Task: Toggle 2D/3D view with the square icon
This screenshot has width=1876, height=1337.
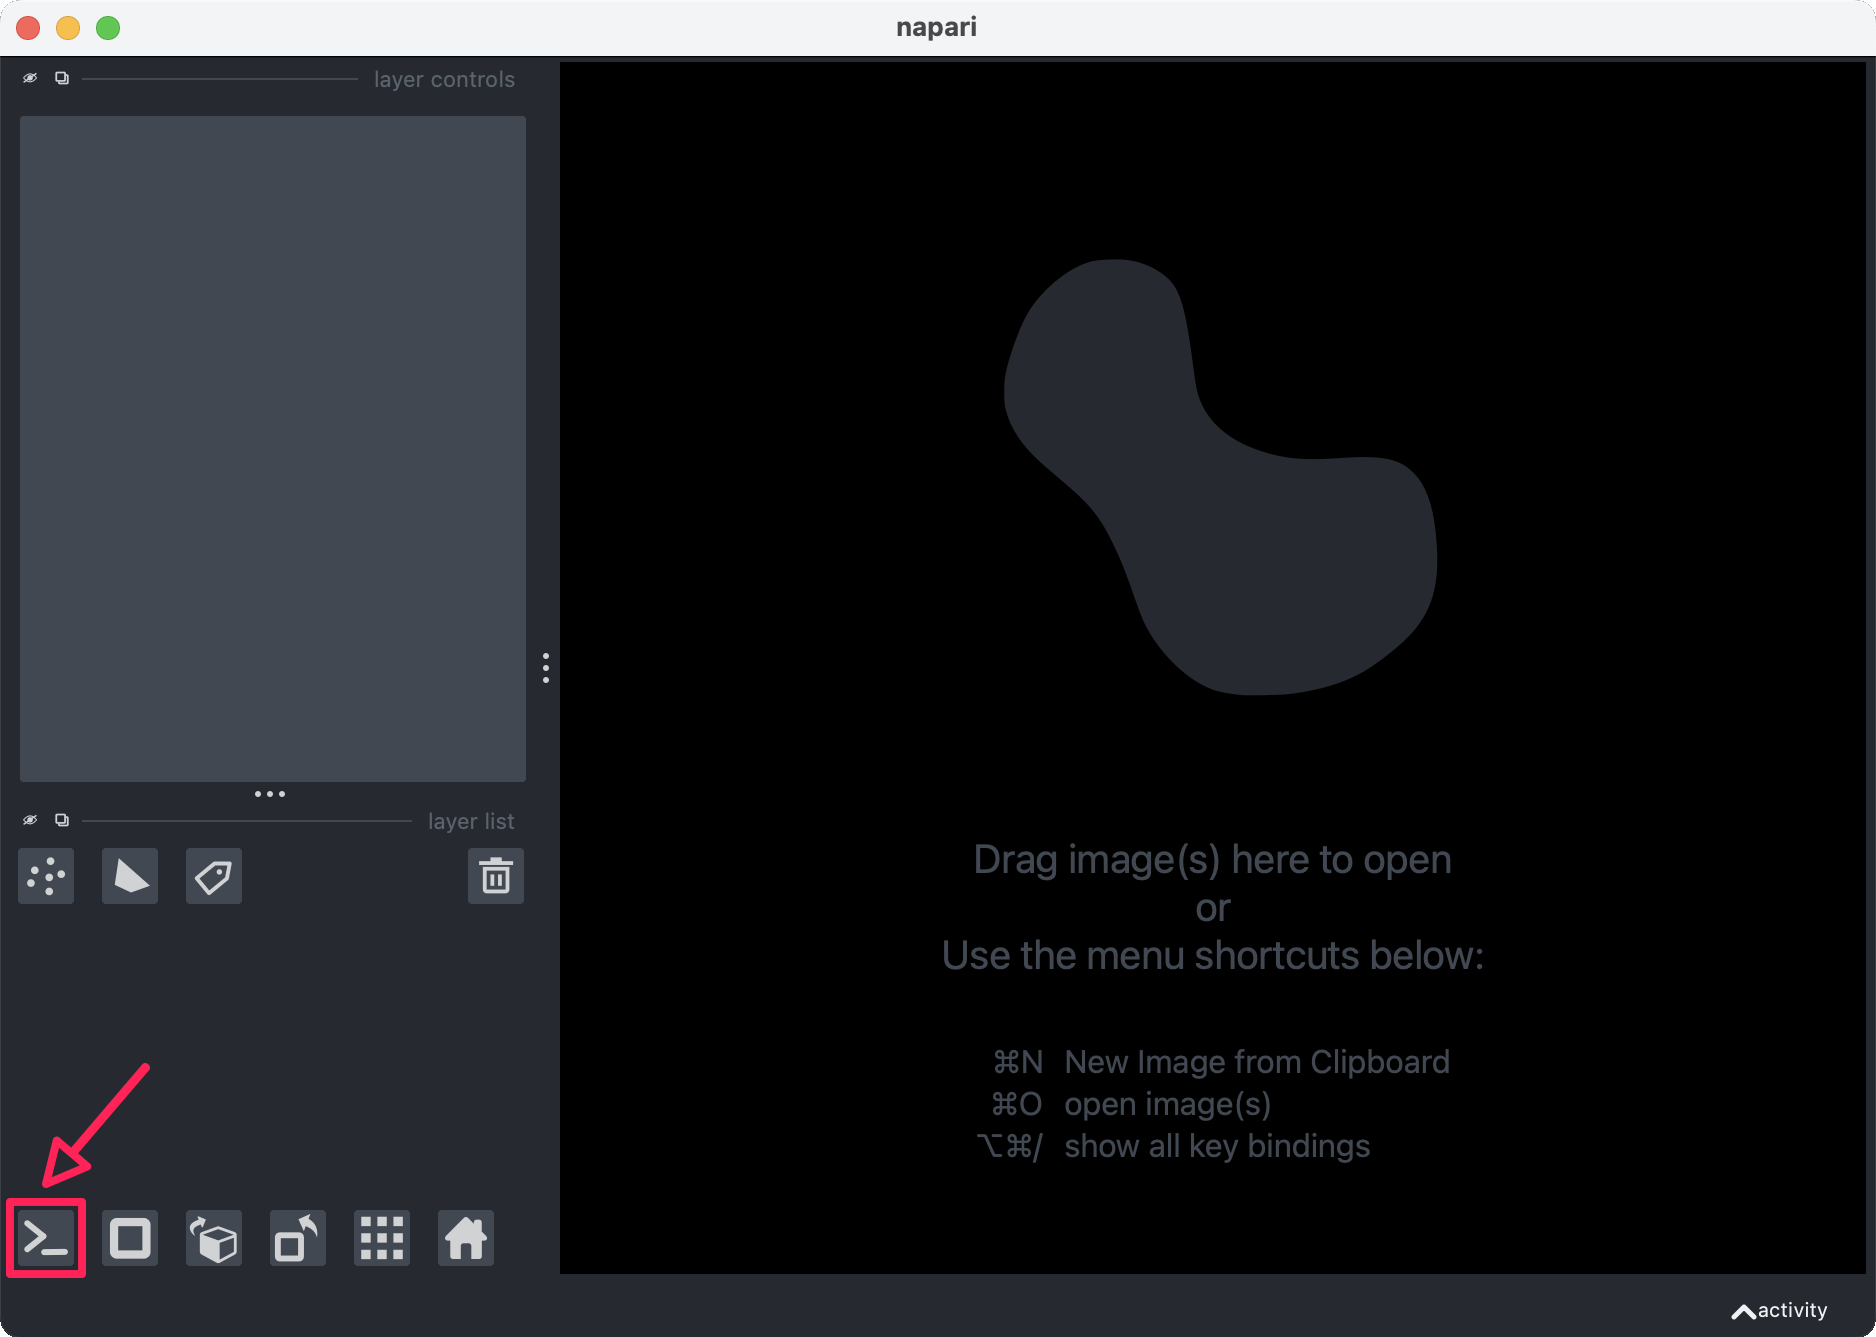Action: click(x=130, y=1238)
